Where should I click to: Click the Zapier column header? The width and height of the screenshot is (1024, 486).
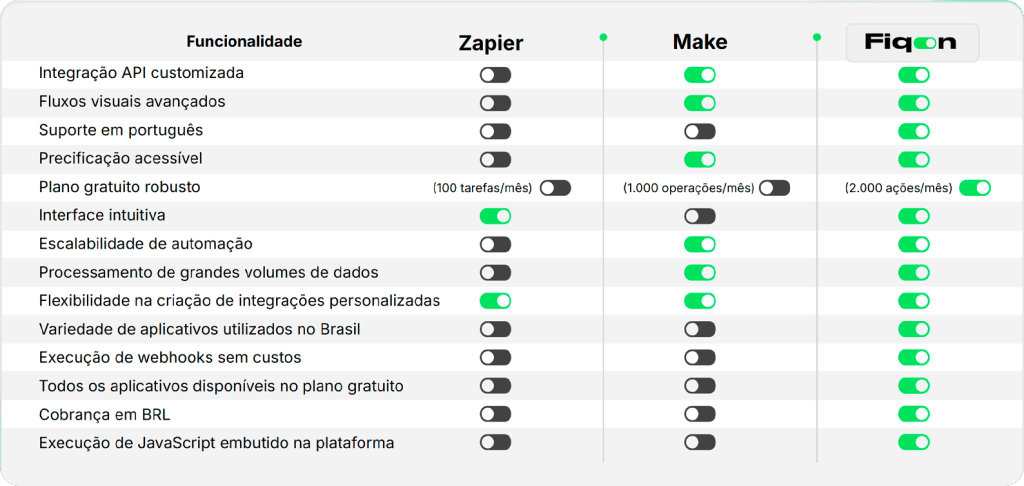click(x=490, y=43)
